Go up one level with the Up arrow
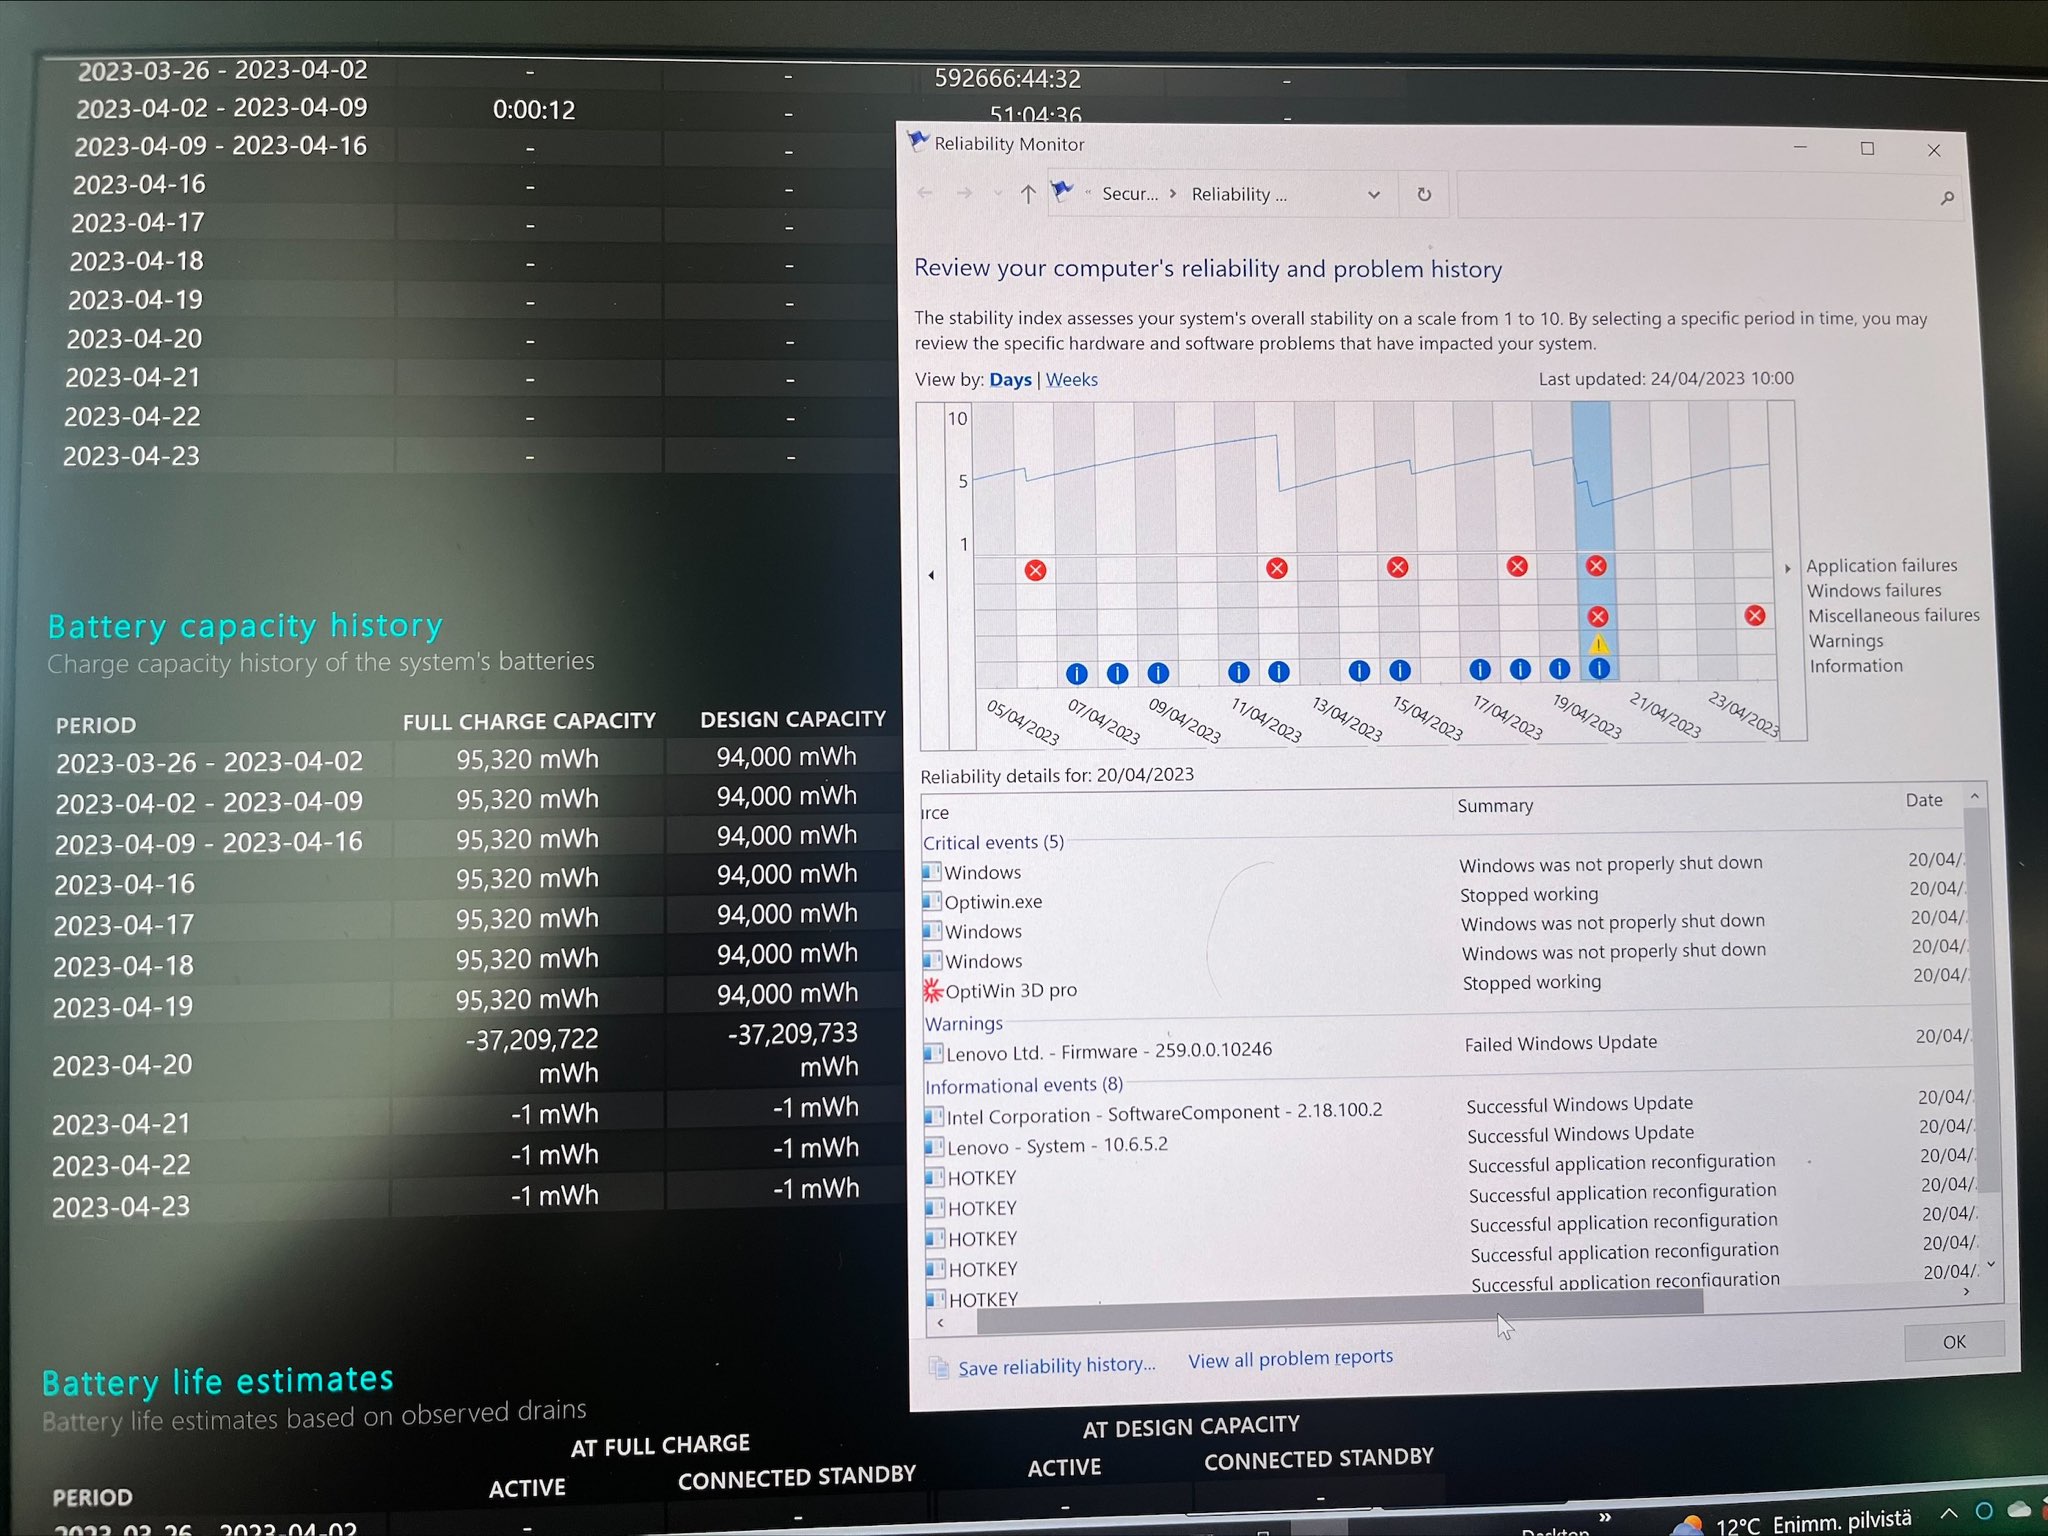This screenshot has width=2048, height=1536. 1027,194
